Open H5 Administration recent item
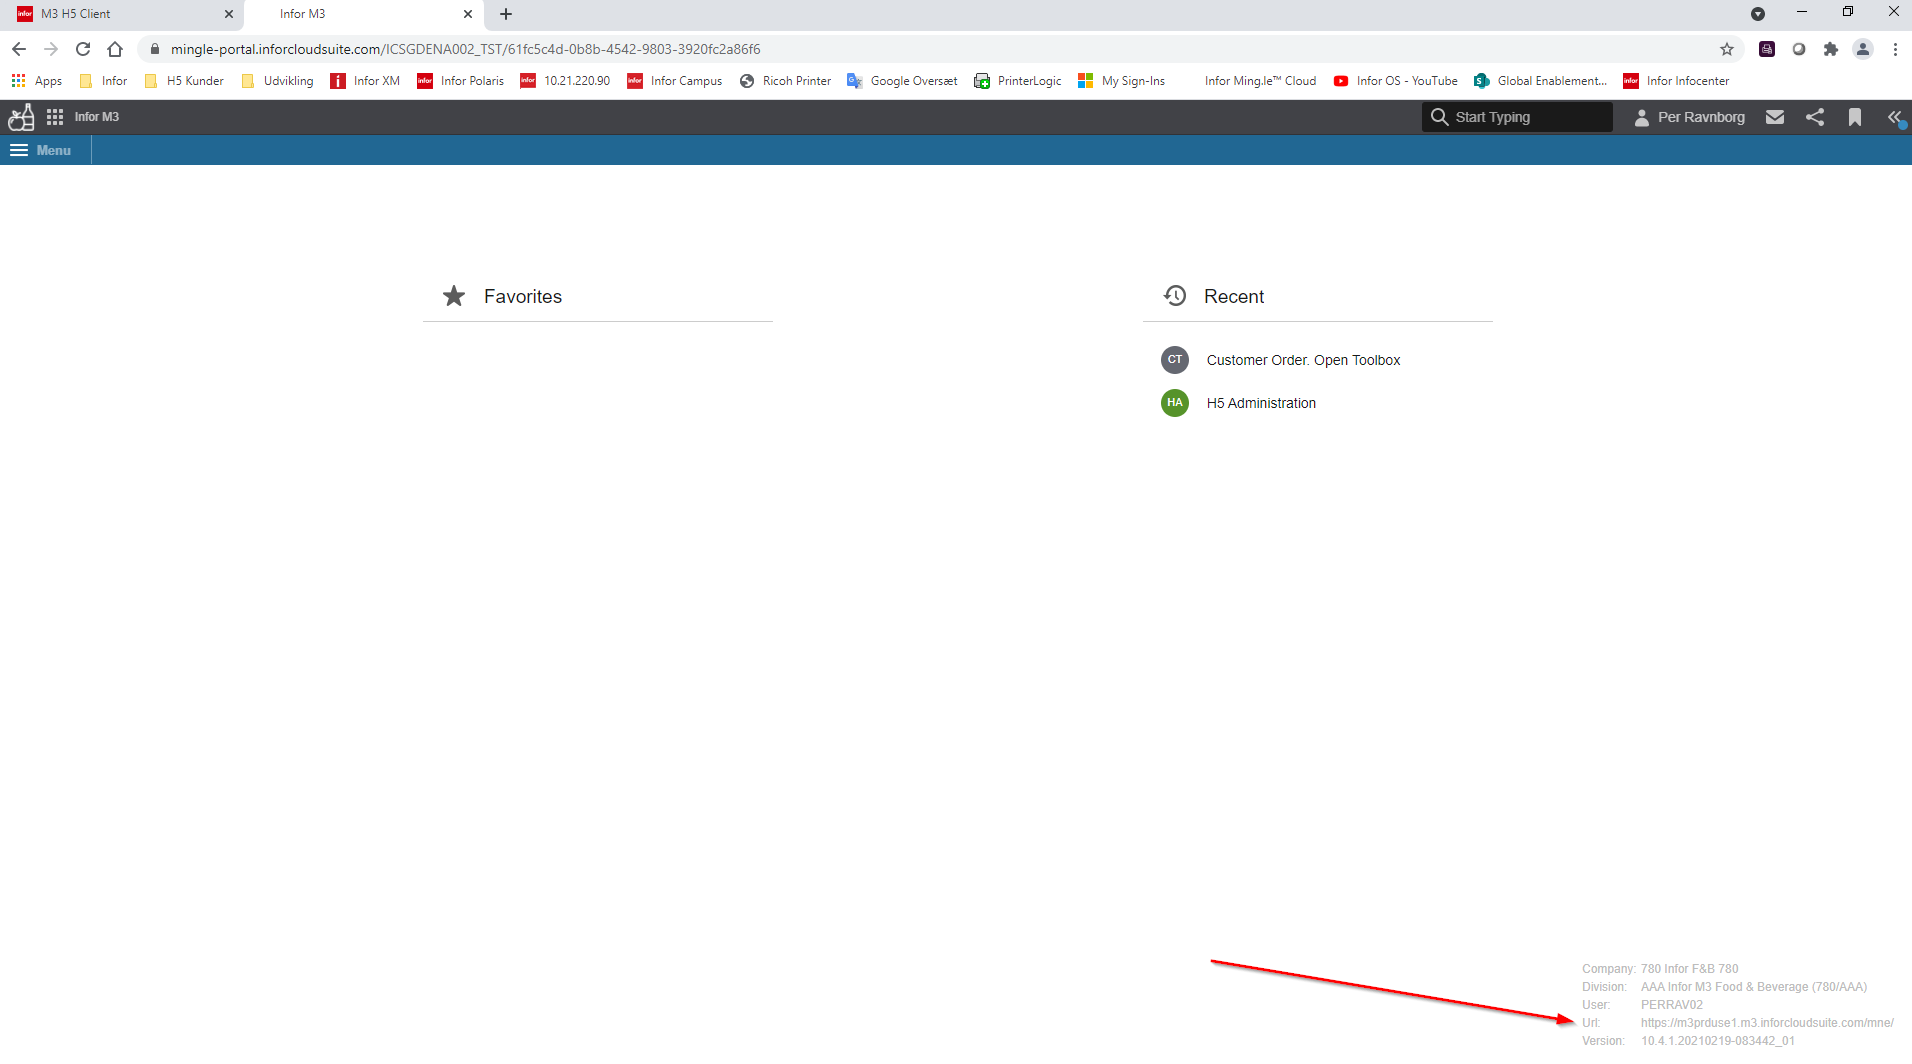This screenshot has height=1064, width=1912. pyautogui.click(x=1261, y=403)
